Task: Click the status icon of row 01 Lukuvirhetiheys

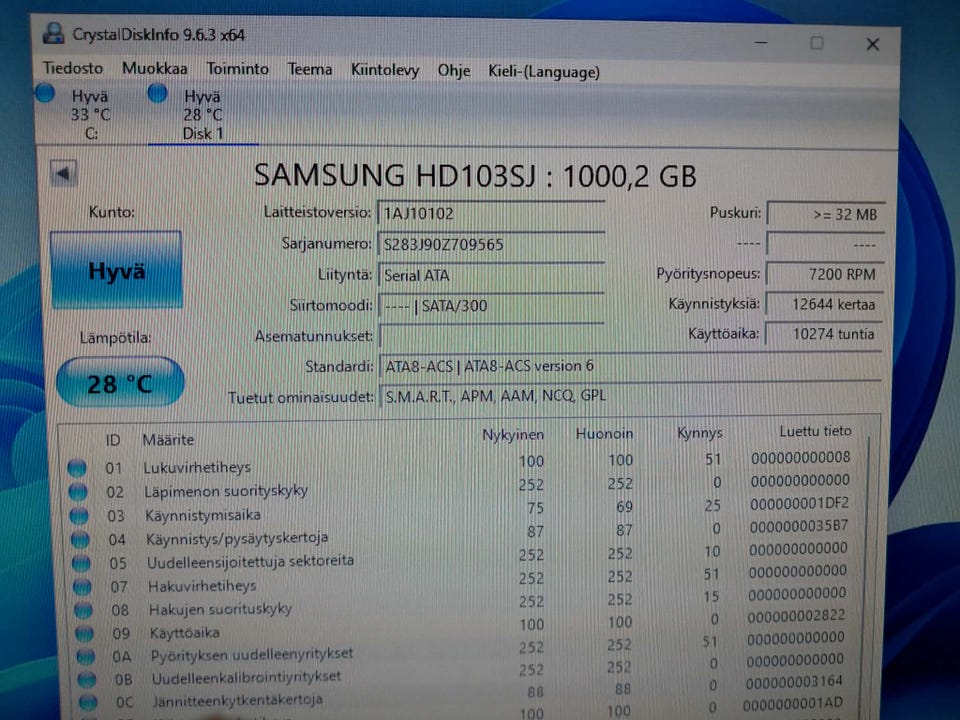Action: pos(77,468)
